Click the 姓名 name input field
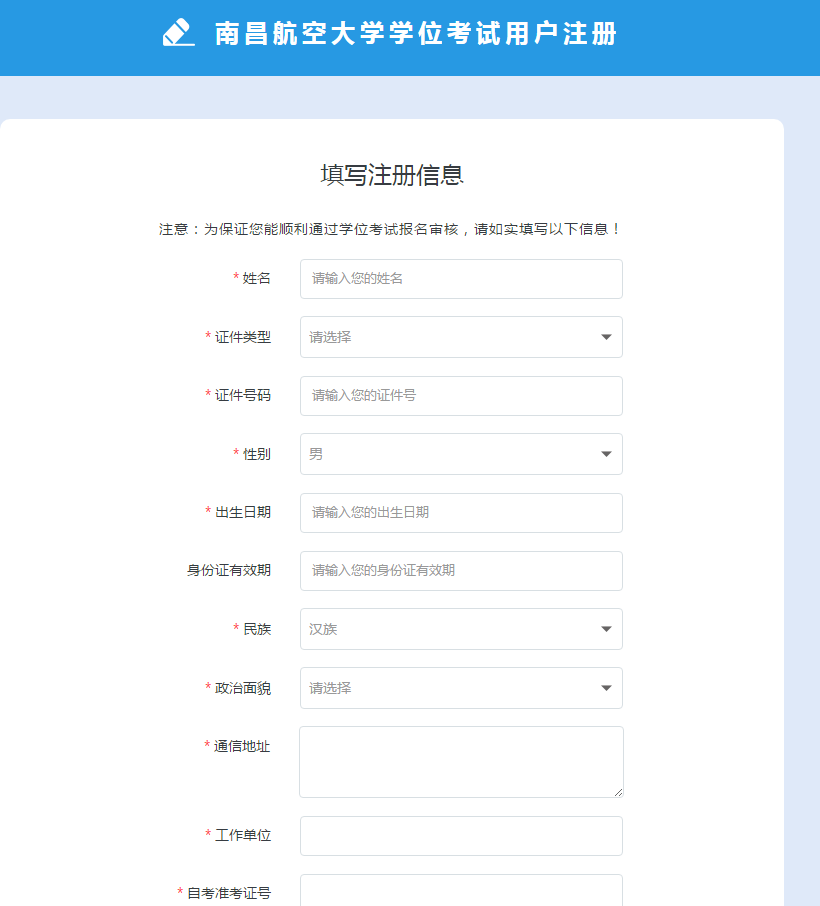 click(x=461, y=279)
